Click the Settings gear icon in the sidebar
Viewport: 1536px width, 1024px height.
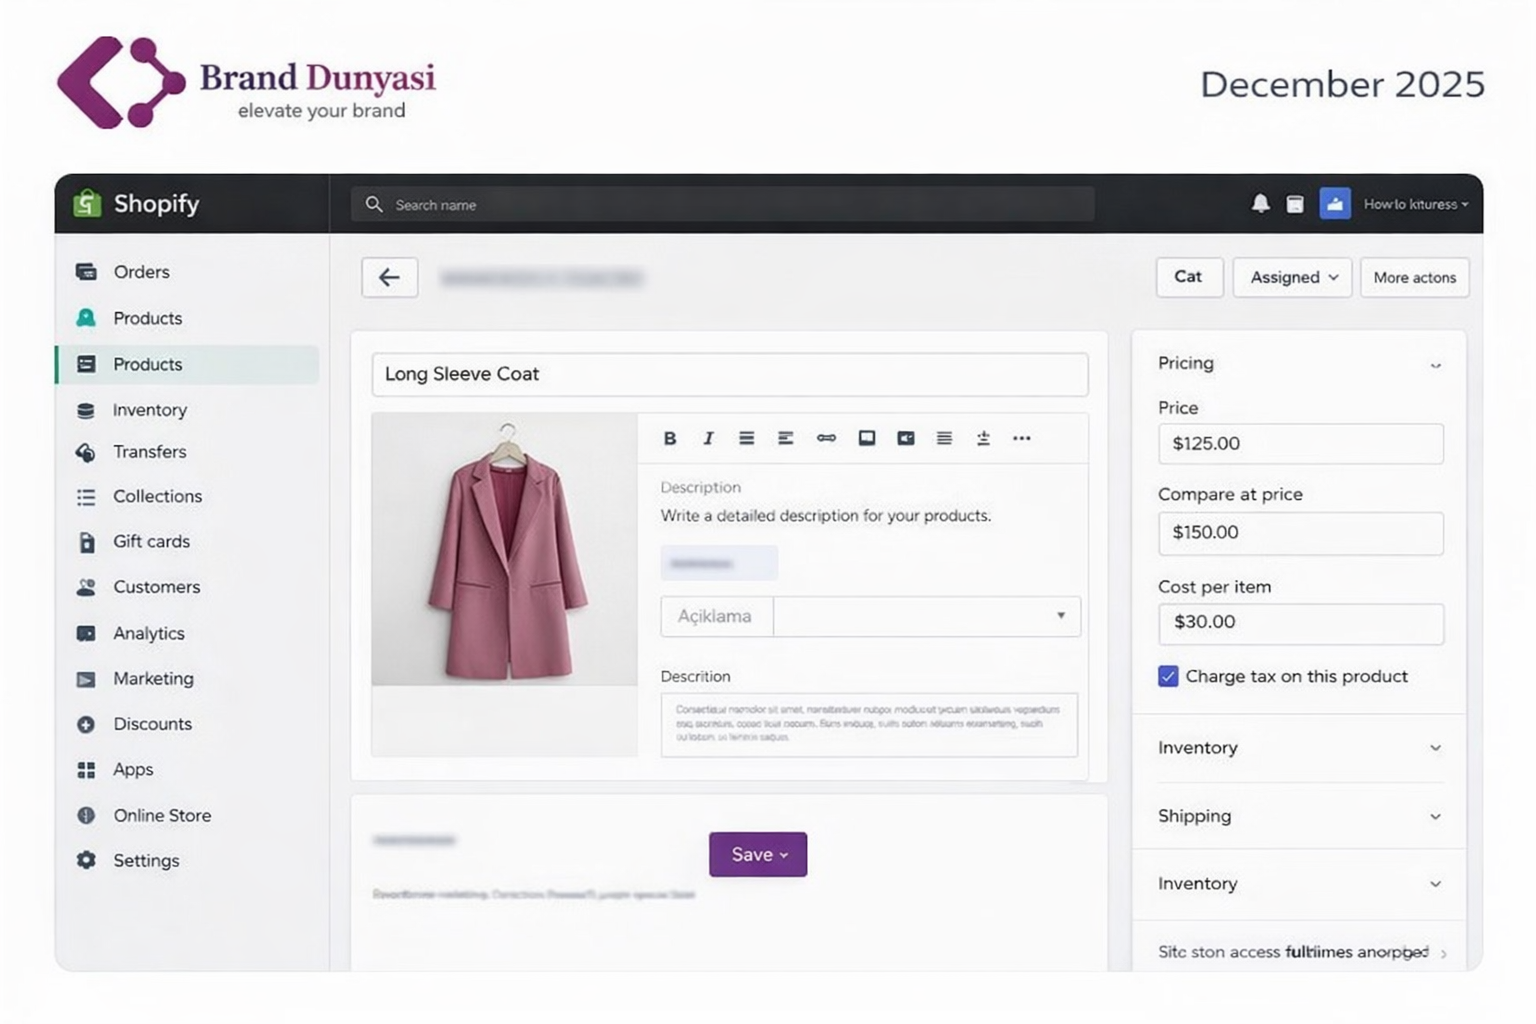pyautogui.click(x=87, y=860)
